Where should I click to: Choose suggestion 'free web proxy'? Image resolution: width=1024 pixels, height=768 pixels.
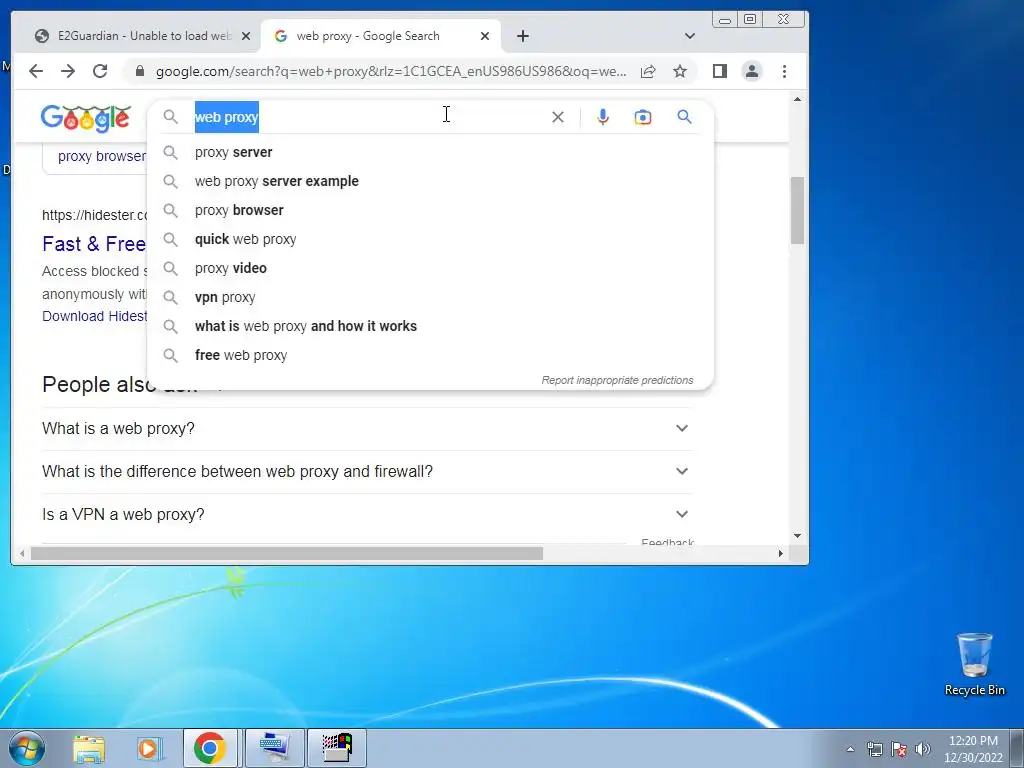tap(430, 355)
